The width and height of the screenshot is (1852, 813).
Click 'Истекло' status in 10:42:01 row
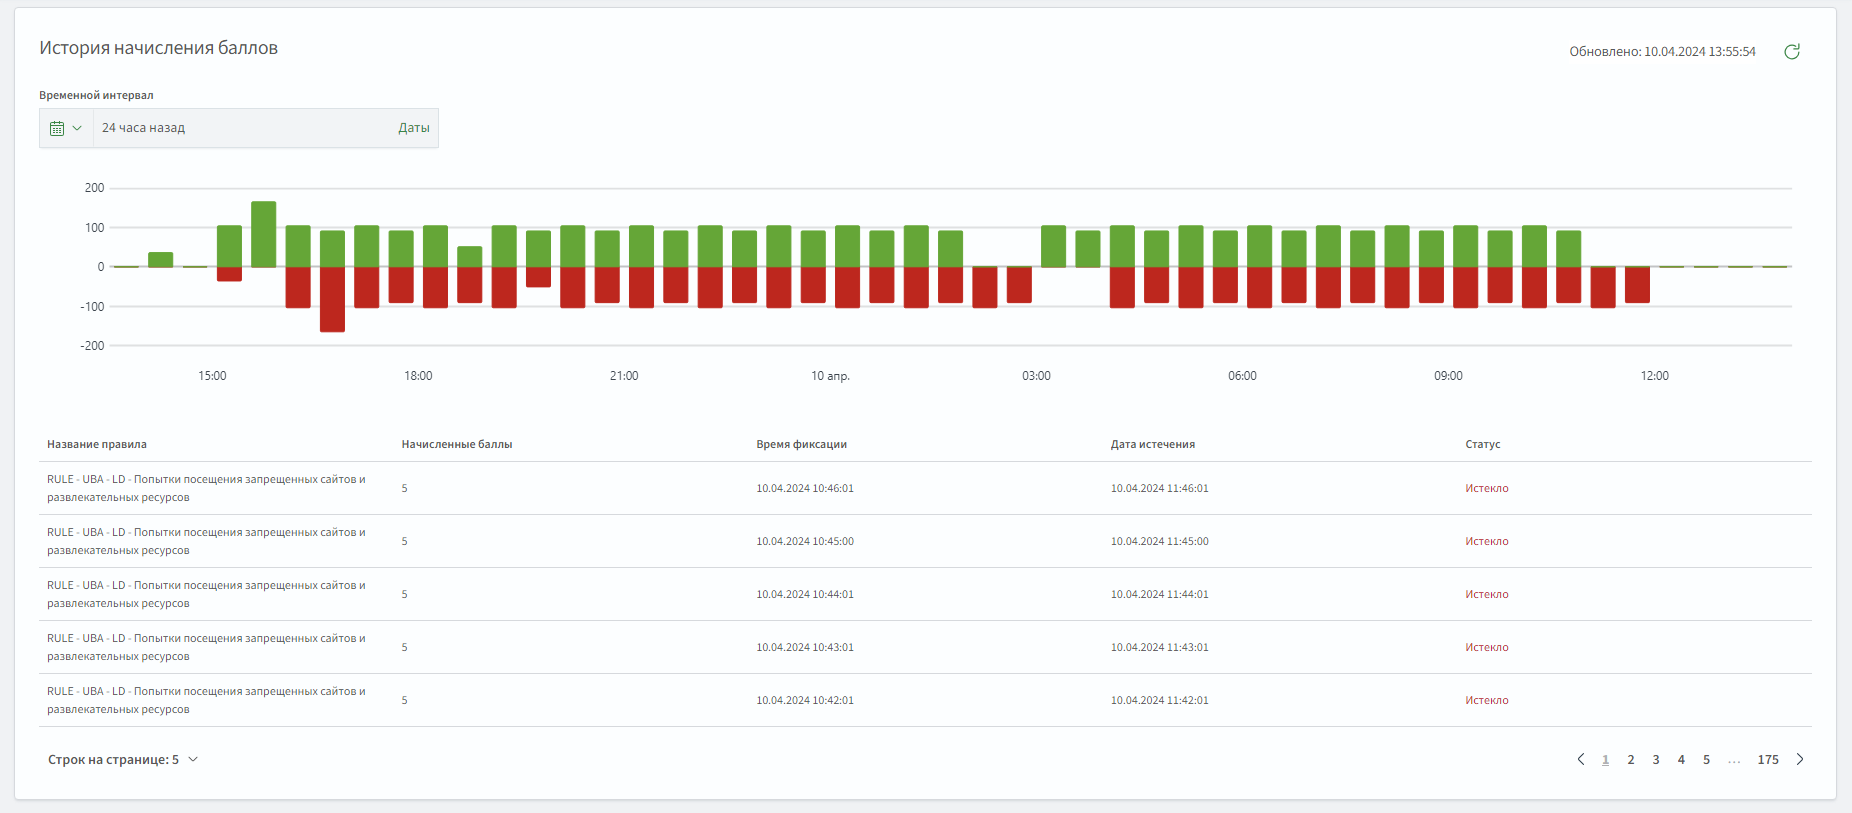point(1487,700)
